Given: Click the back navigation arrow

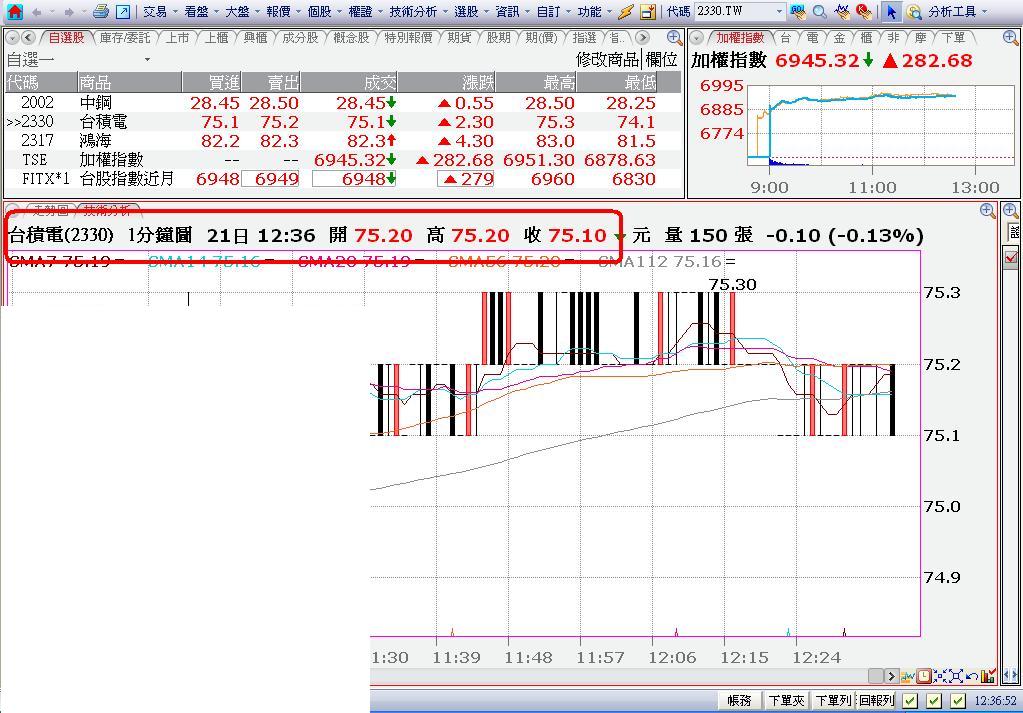Looking at the screenshot, I should tap(37, 12).
